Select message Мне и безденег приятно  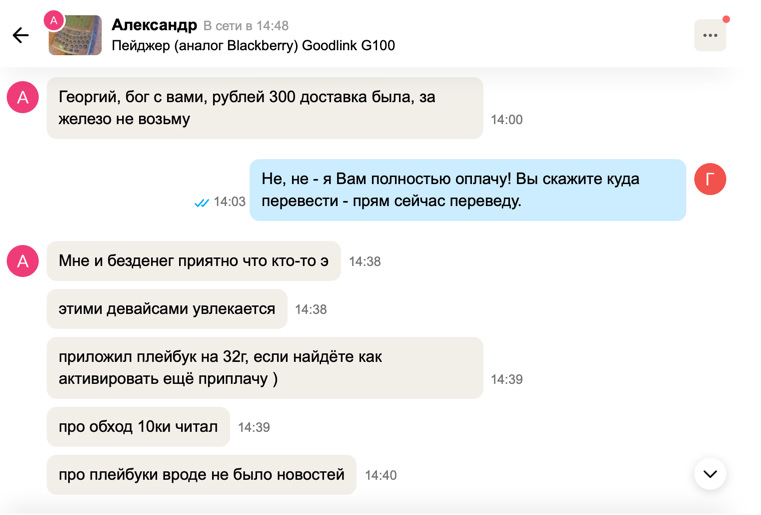coord(193,261)
